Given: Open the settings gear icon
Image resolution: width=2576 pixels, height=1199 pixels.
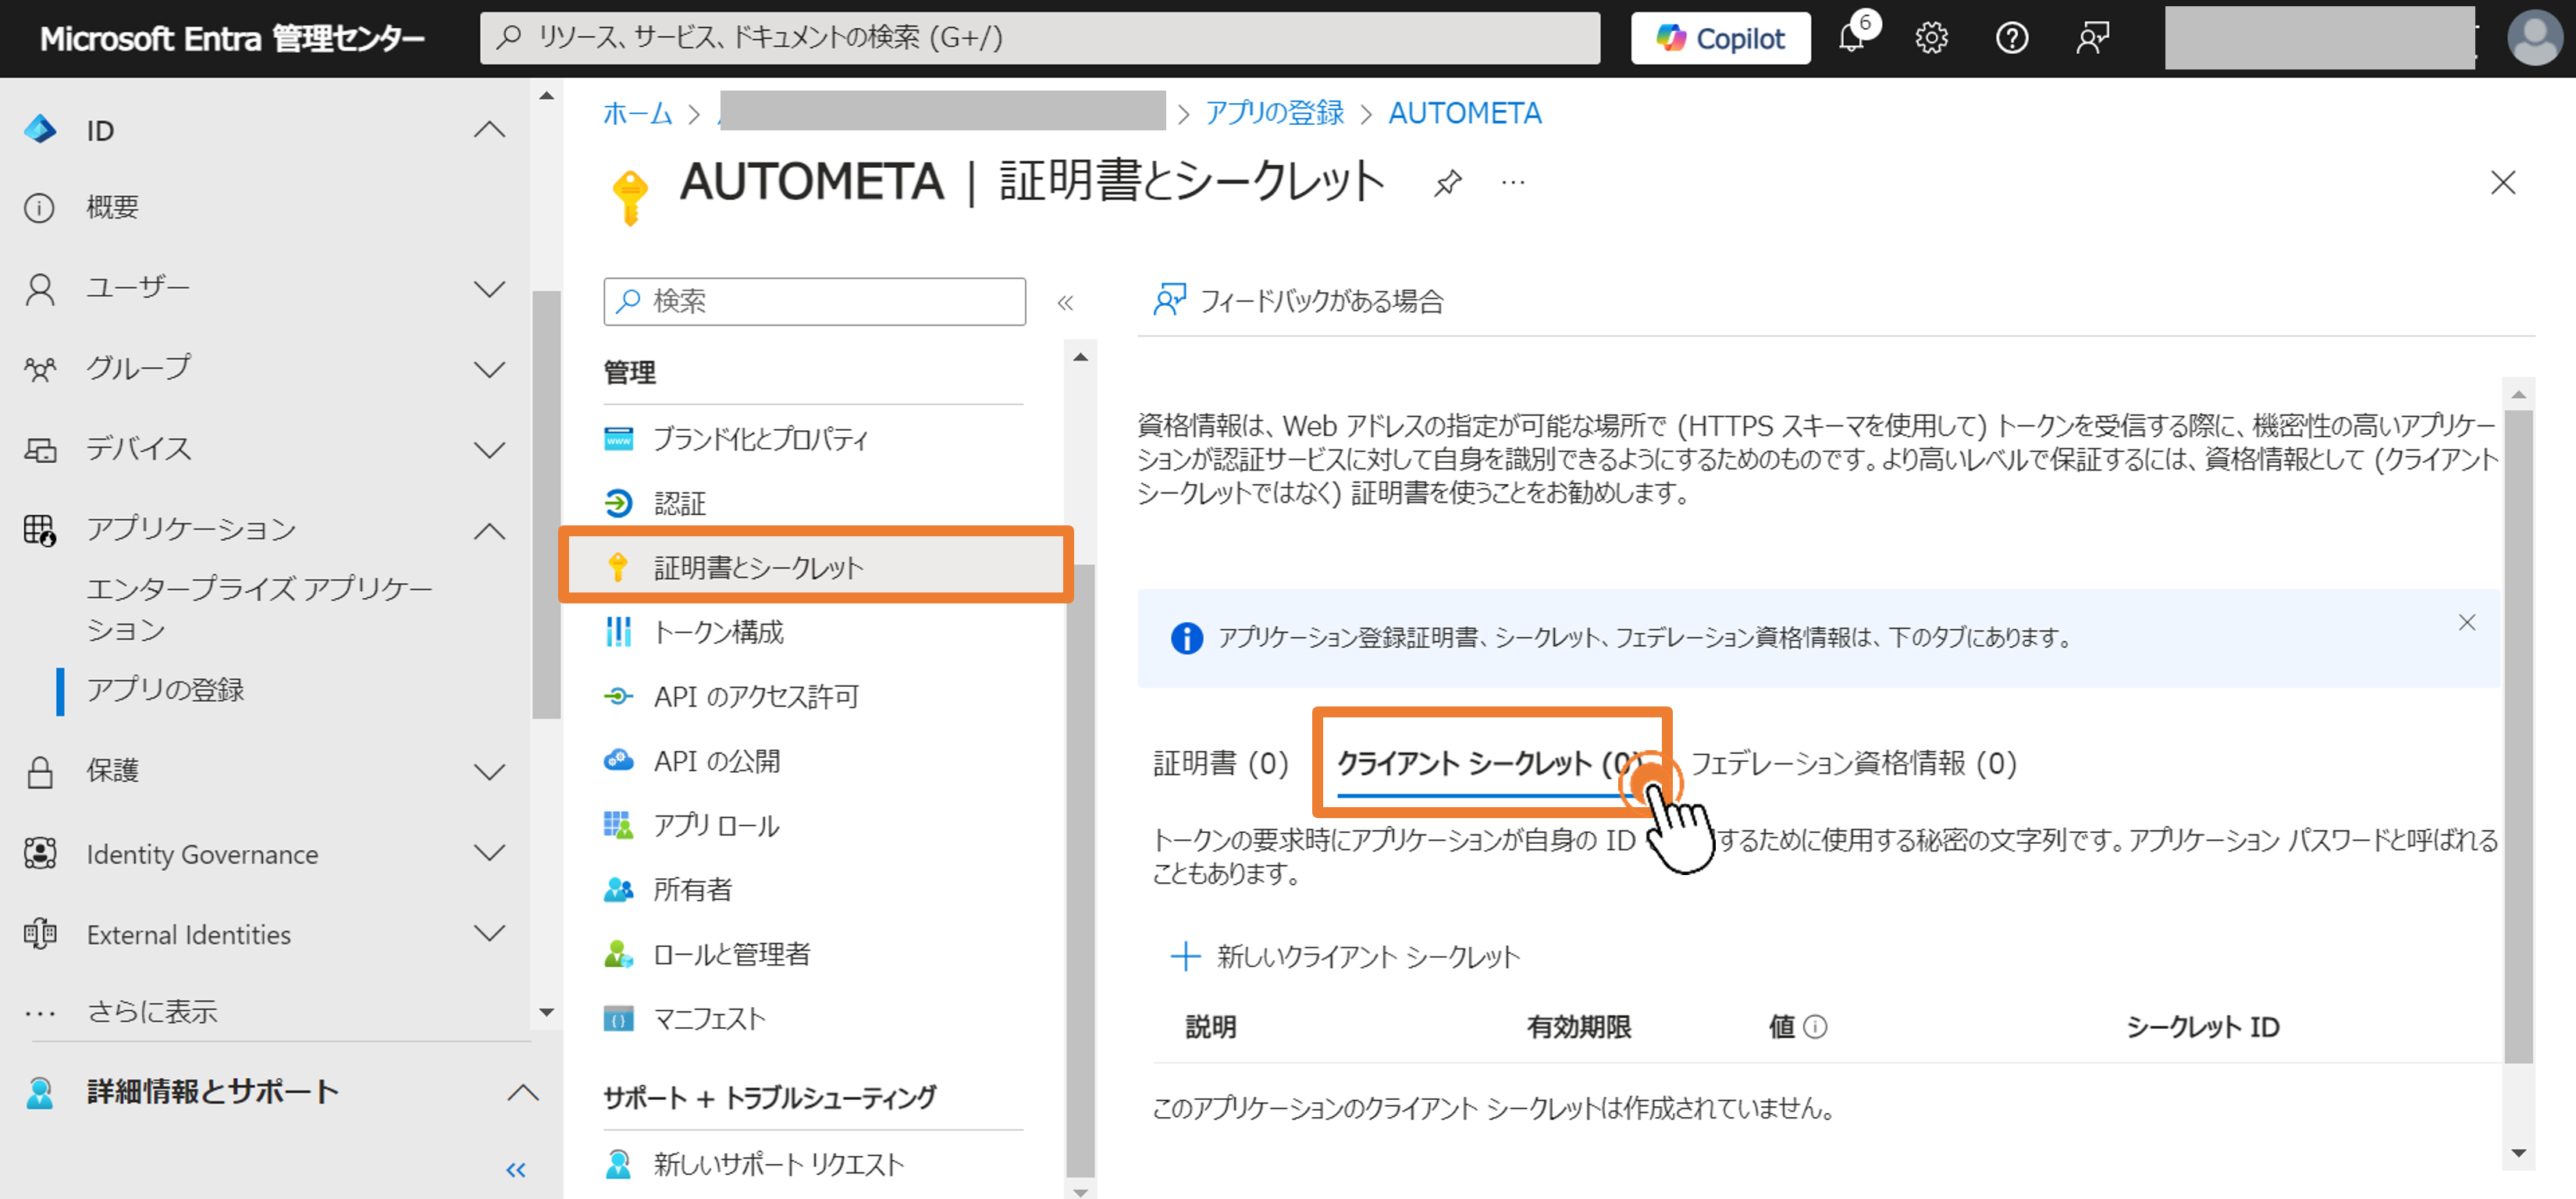Looking at the screenshot, I should pyautogui.click(x=1931, y=38).
